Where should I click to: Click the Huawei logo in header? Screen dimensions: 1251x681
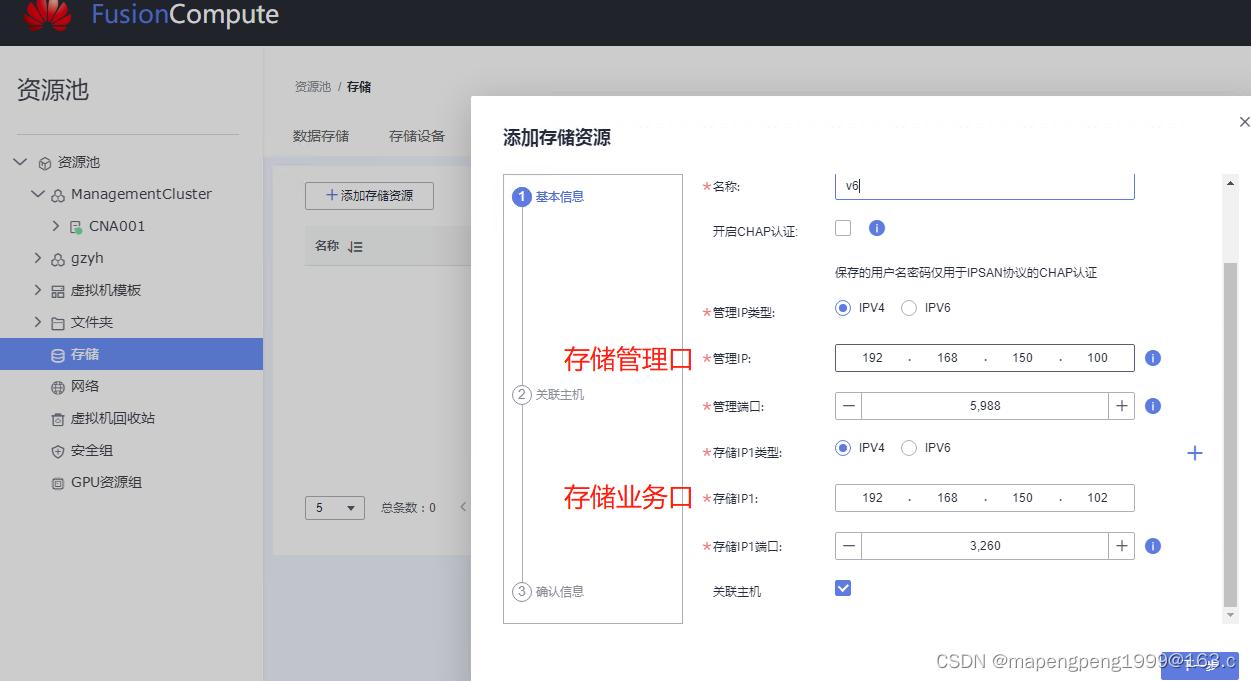[x=48, y=15]
